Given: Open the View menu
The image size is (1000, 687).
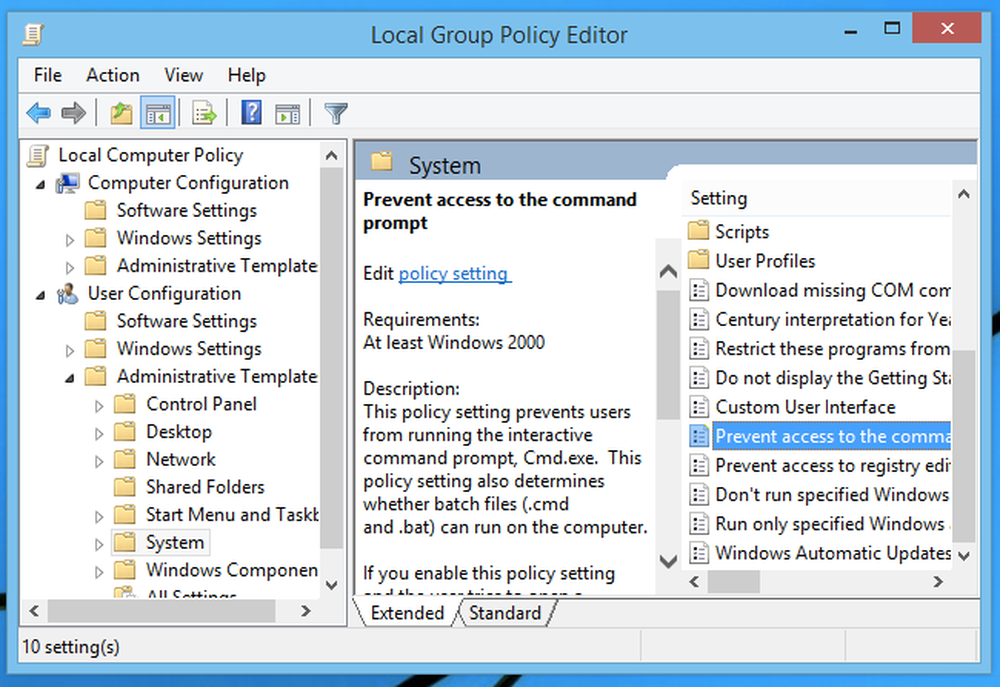Looking at the screenshot, I should pyautogui.click(x=184, y=75).
